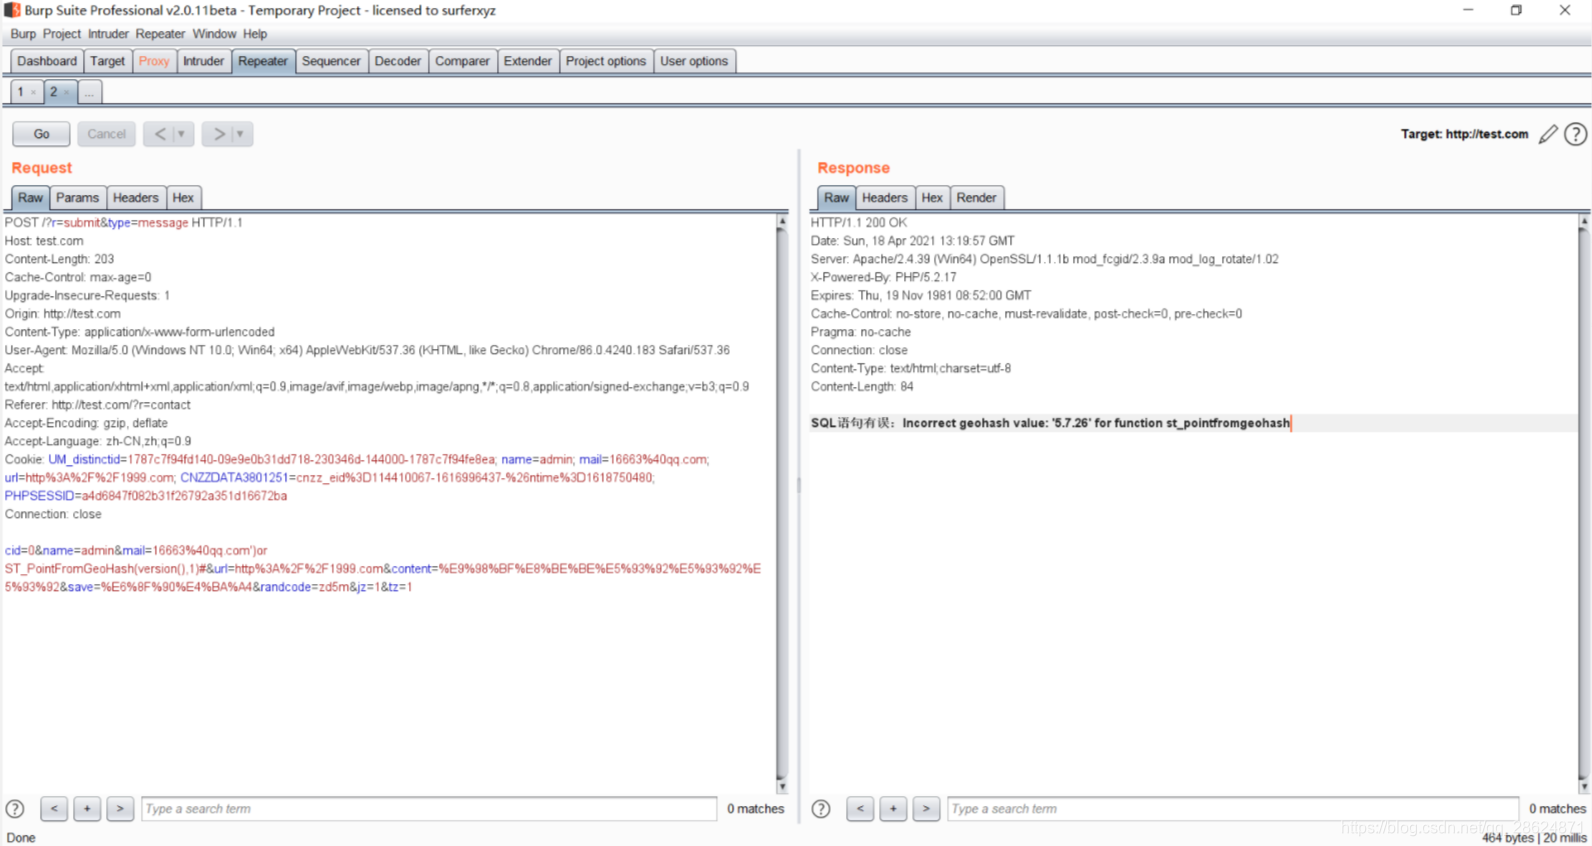The image size is (1592, 846).
Task: Click the response pane vertical scrollbar
Action: (1584, 504)
